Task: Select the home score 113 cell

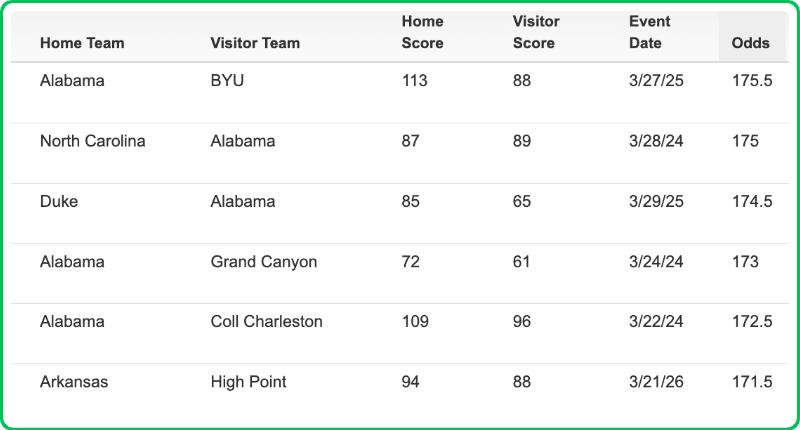Action: [414, 81]
